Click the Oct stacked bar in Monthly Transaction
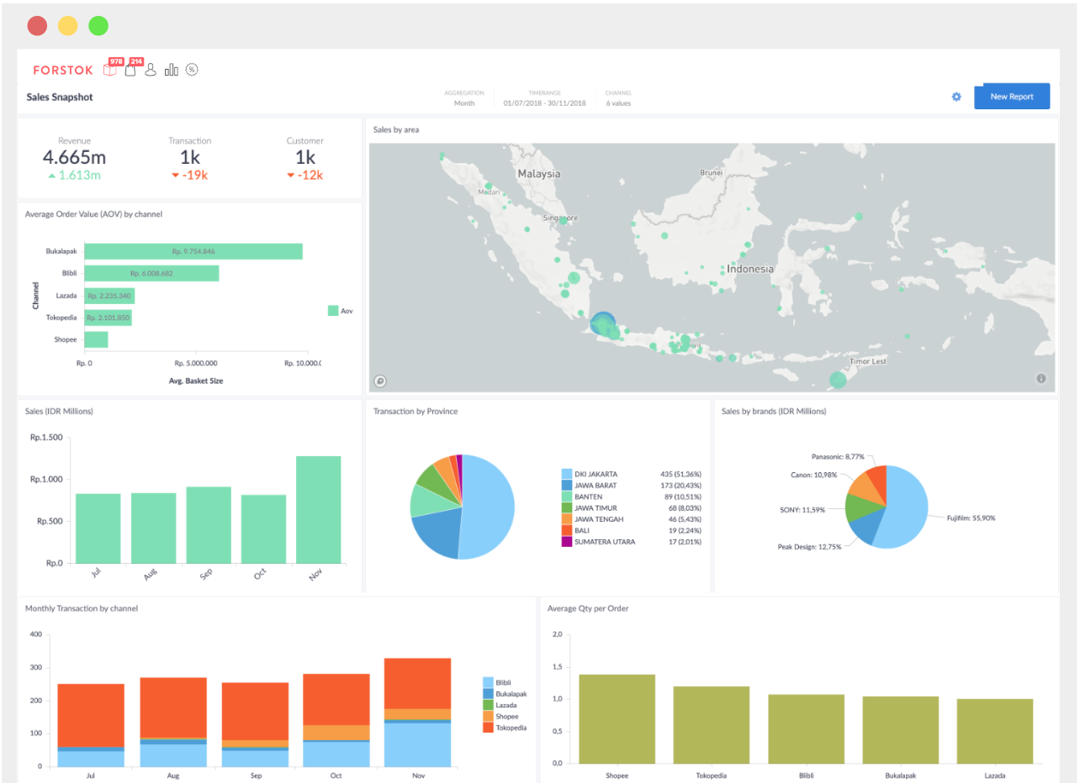Viewport: 1080px width, 783px height. [x=336, y=720]
